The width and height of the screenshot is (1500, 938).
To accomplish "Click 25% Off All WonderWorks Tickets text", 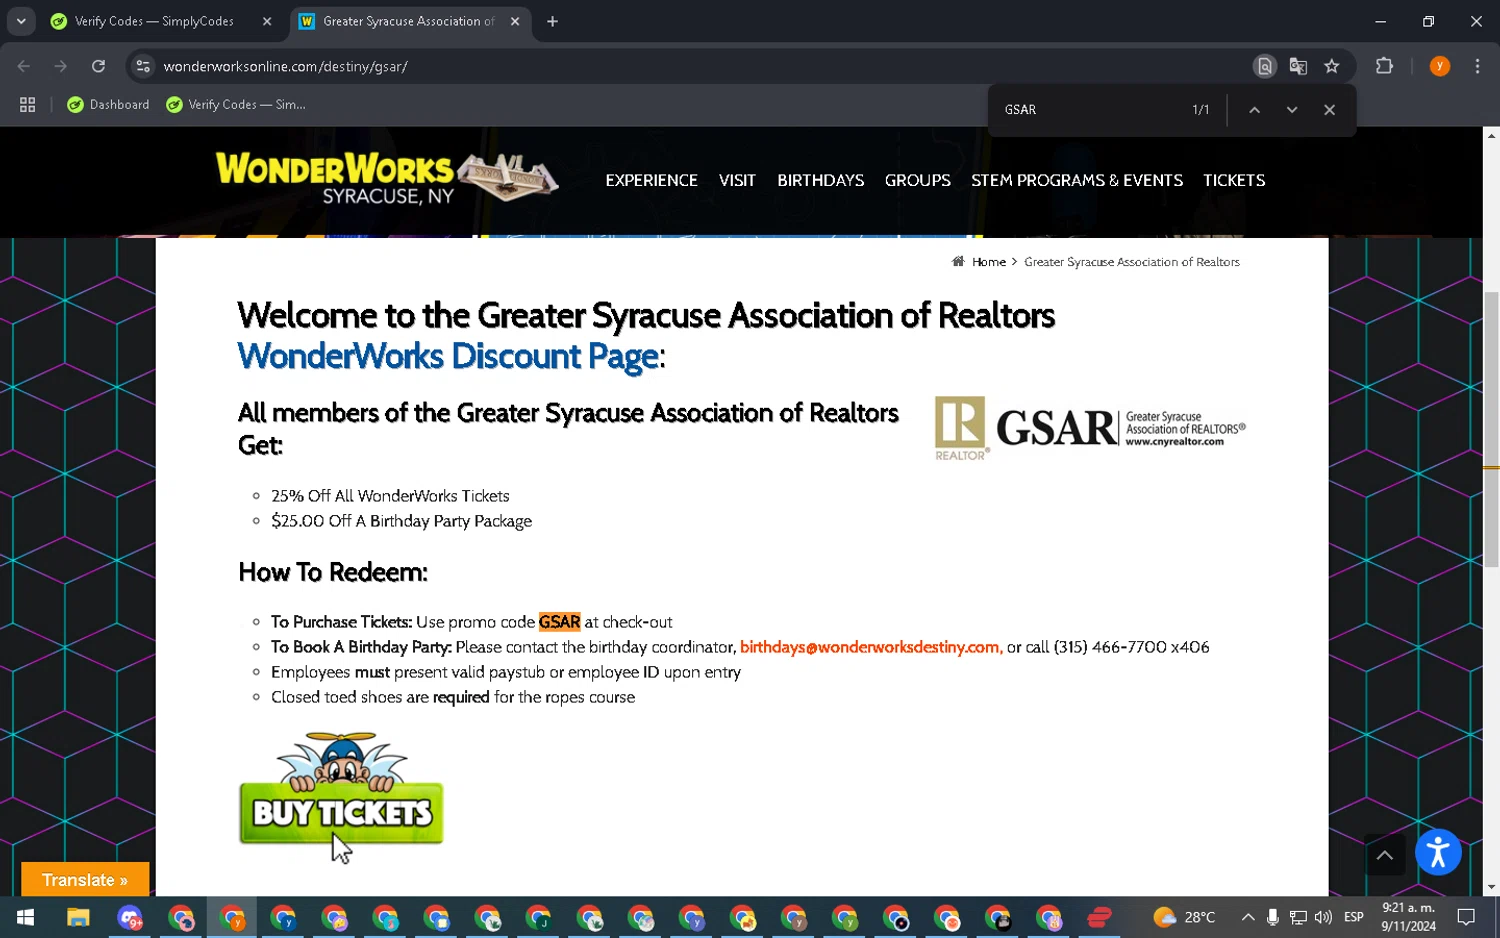I will click(390, 496).
